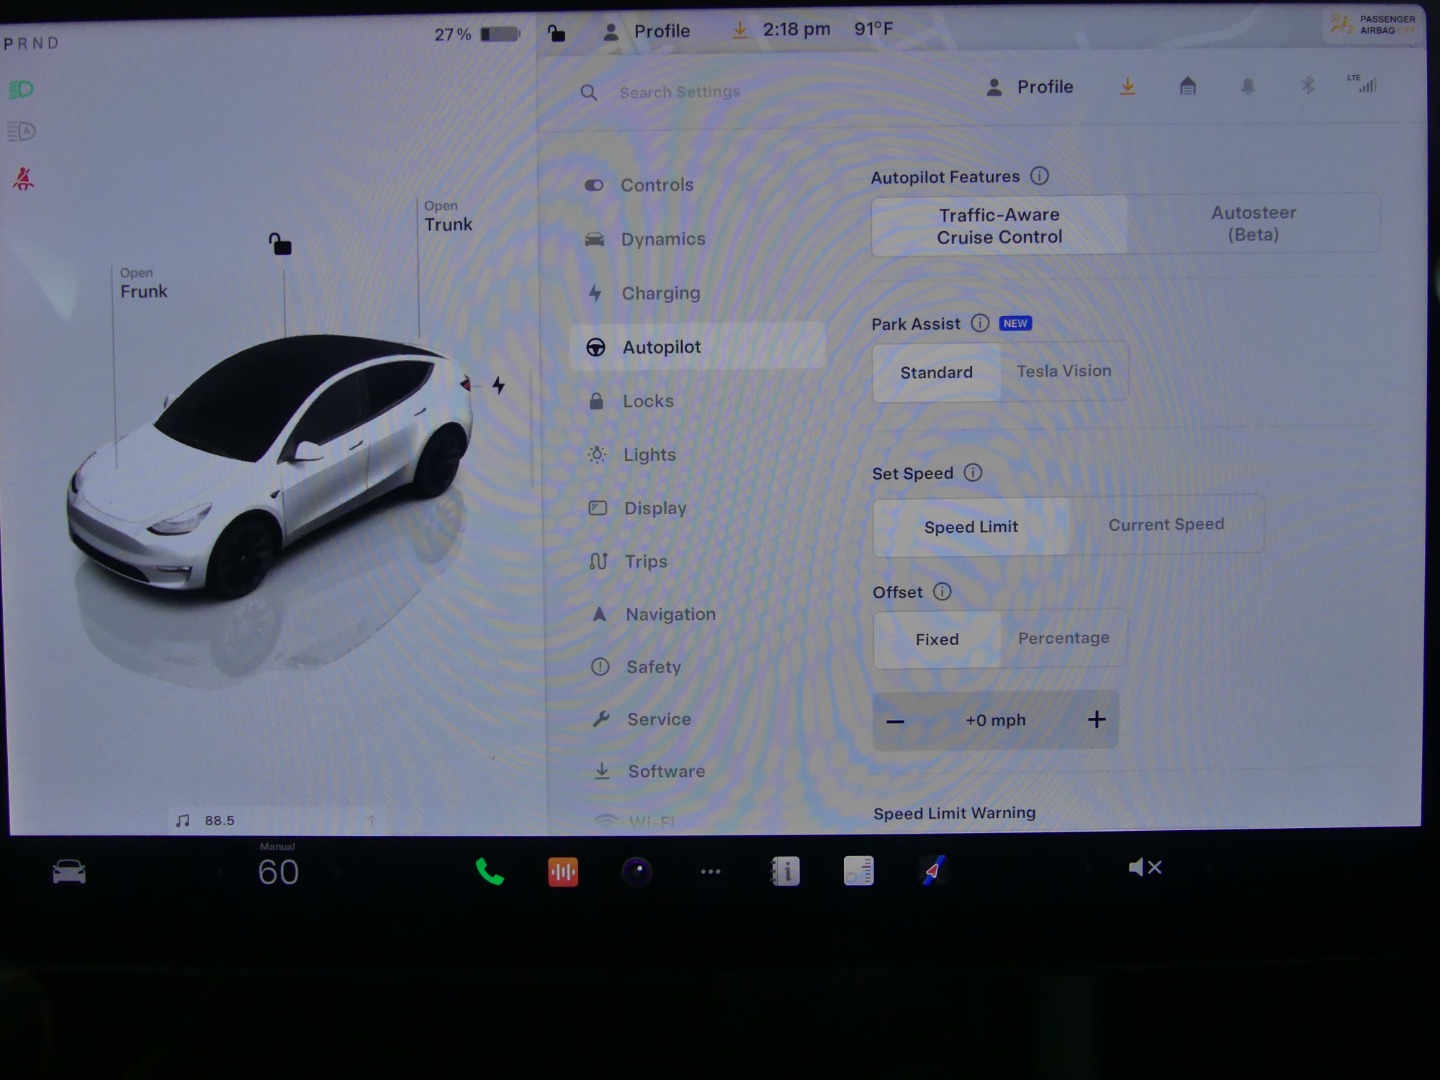The width and height of the screenshot is (1440, 1080).
Task: Tap the 60 climate temperature setting
Action: pos(278,872)
